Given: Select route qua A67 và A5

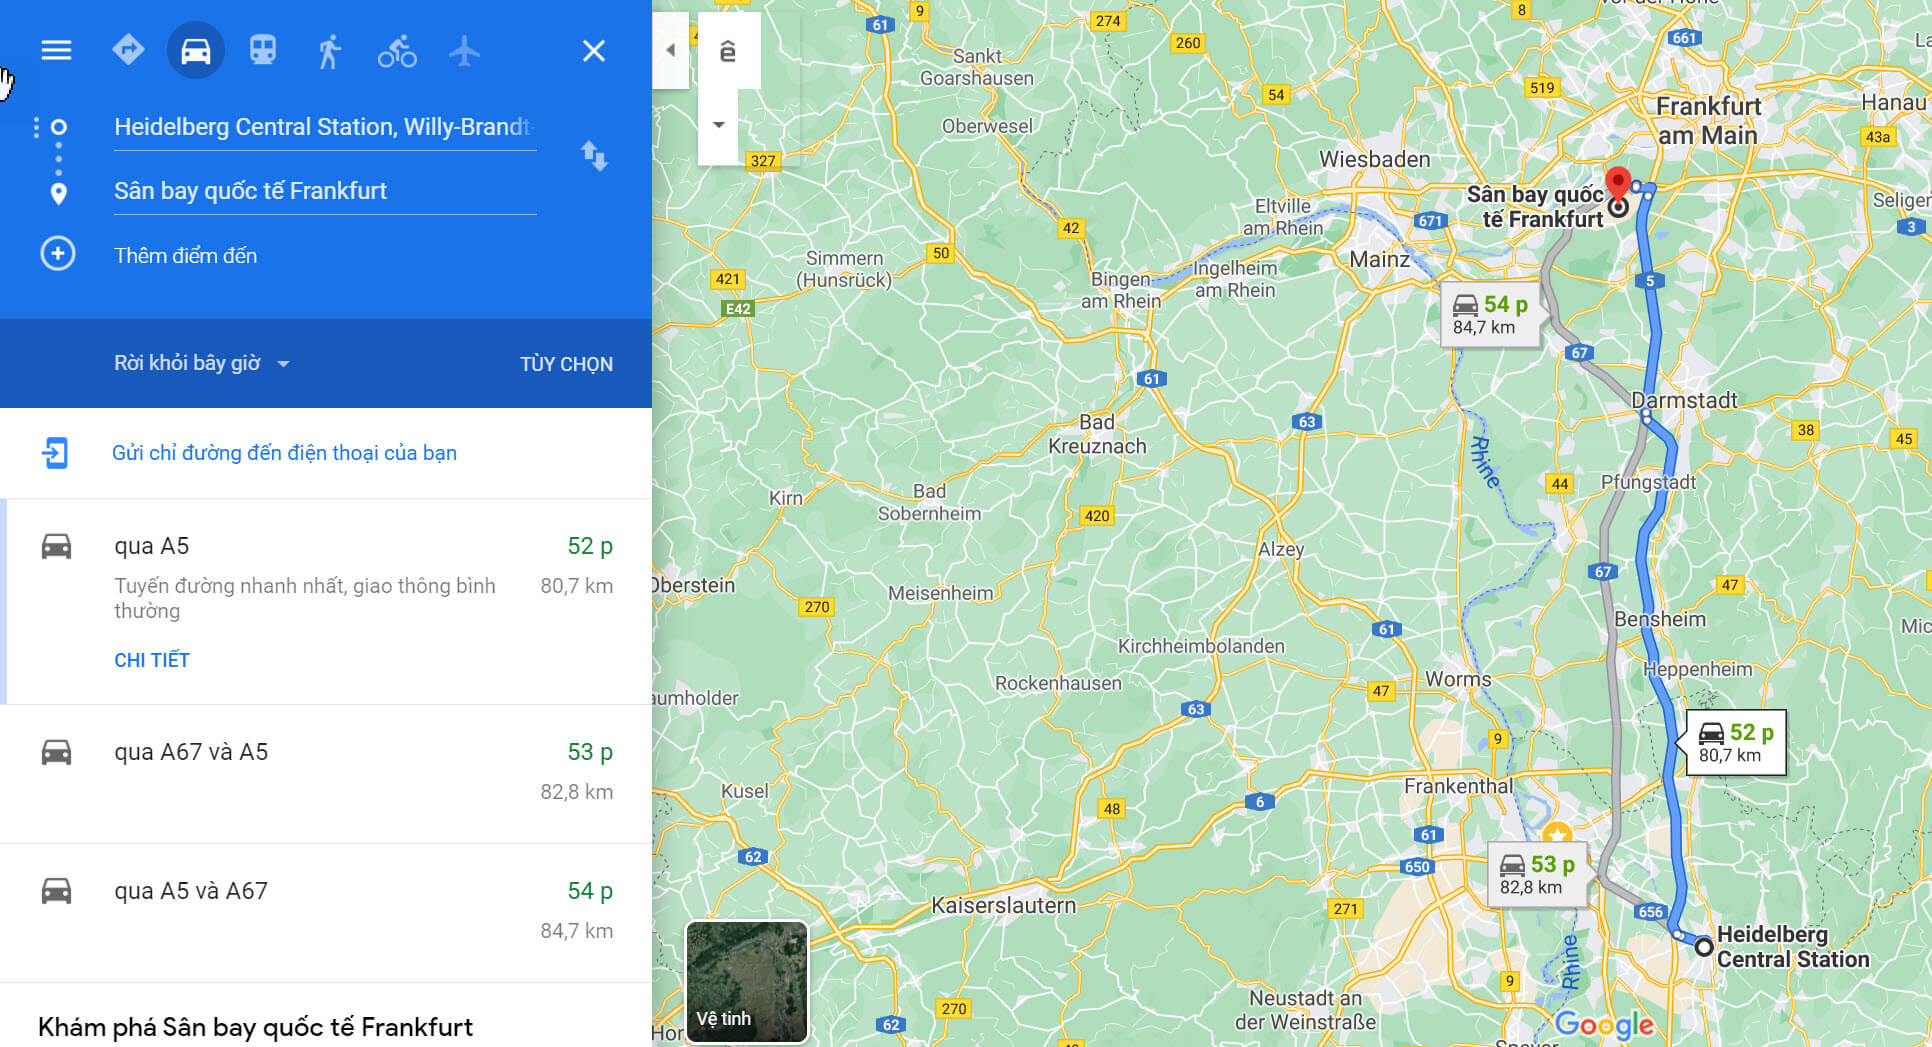Looking at the screenshot, I should (x=326, y=774).
